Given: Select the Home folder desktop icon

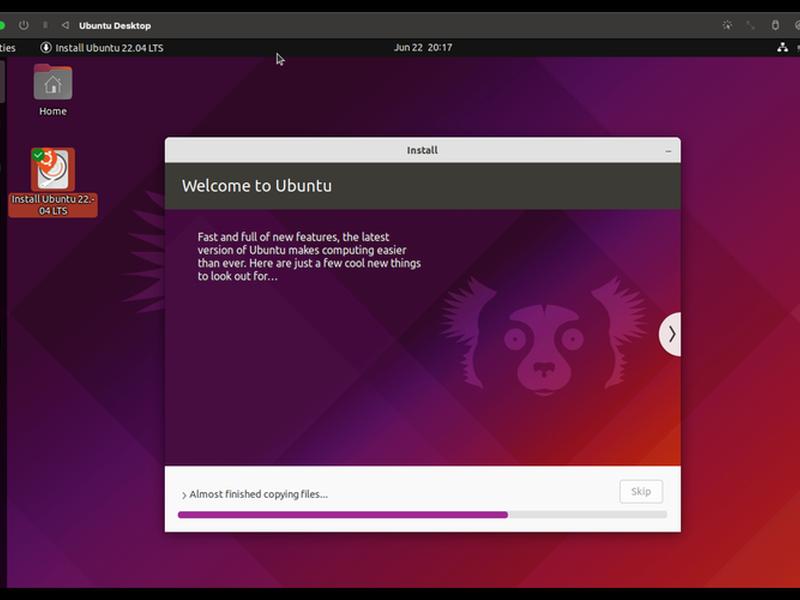Looking at the screenshot, I should [x=53, y=90].
